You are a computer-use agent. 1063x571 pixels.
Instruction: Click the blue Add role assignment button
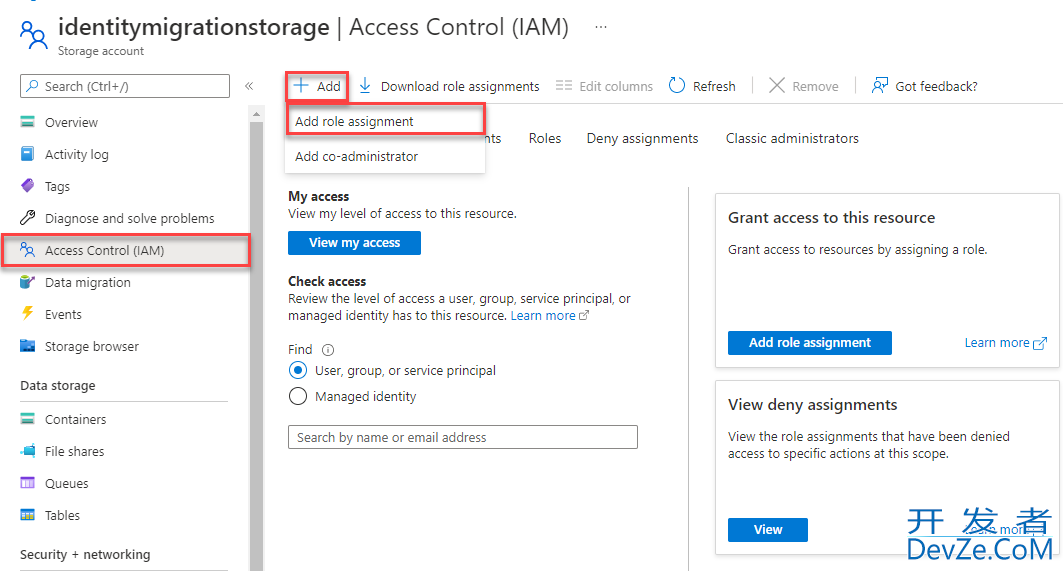(x=809, y=342)
